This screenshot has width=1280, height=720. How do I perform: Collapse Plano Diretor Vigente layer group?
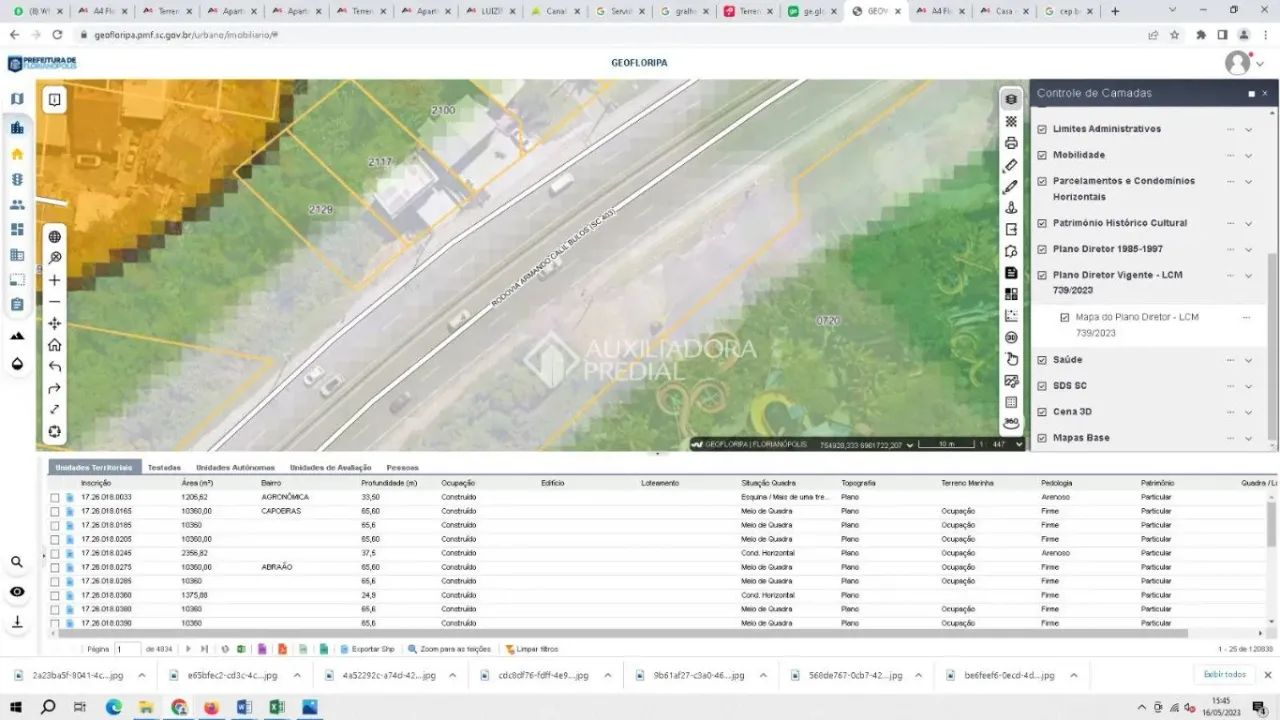[x=1248, y=275]
